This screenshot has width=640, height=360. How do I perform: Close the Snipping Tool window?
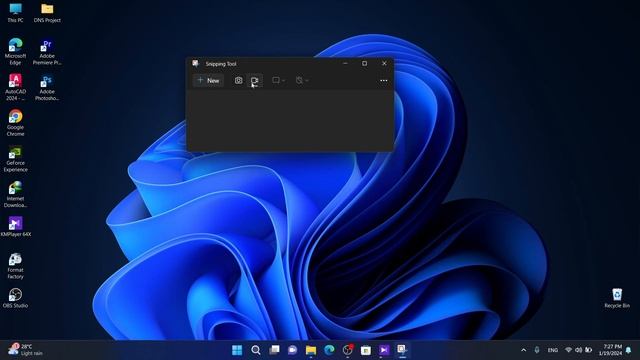(384, 64)
